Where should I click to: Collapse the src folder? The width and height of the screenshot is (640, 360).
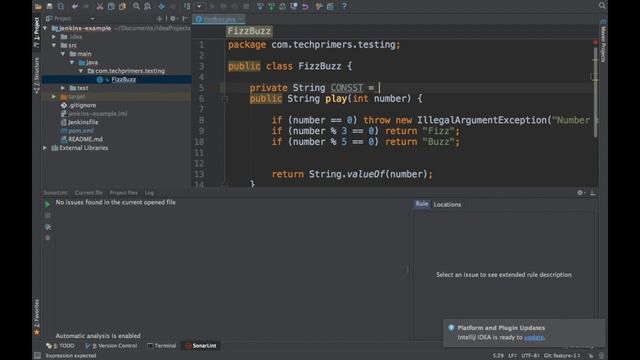[54, 45]
